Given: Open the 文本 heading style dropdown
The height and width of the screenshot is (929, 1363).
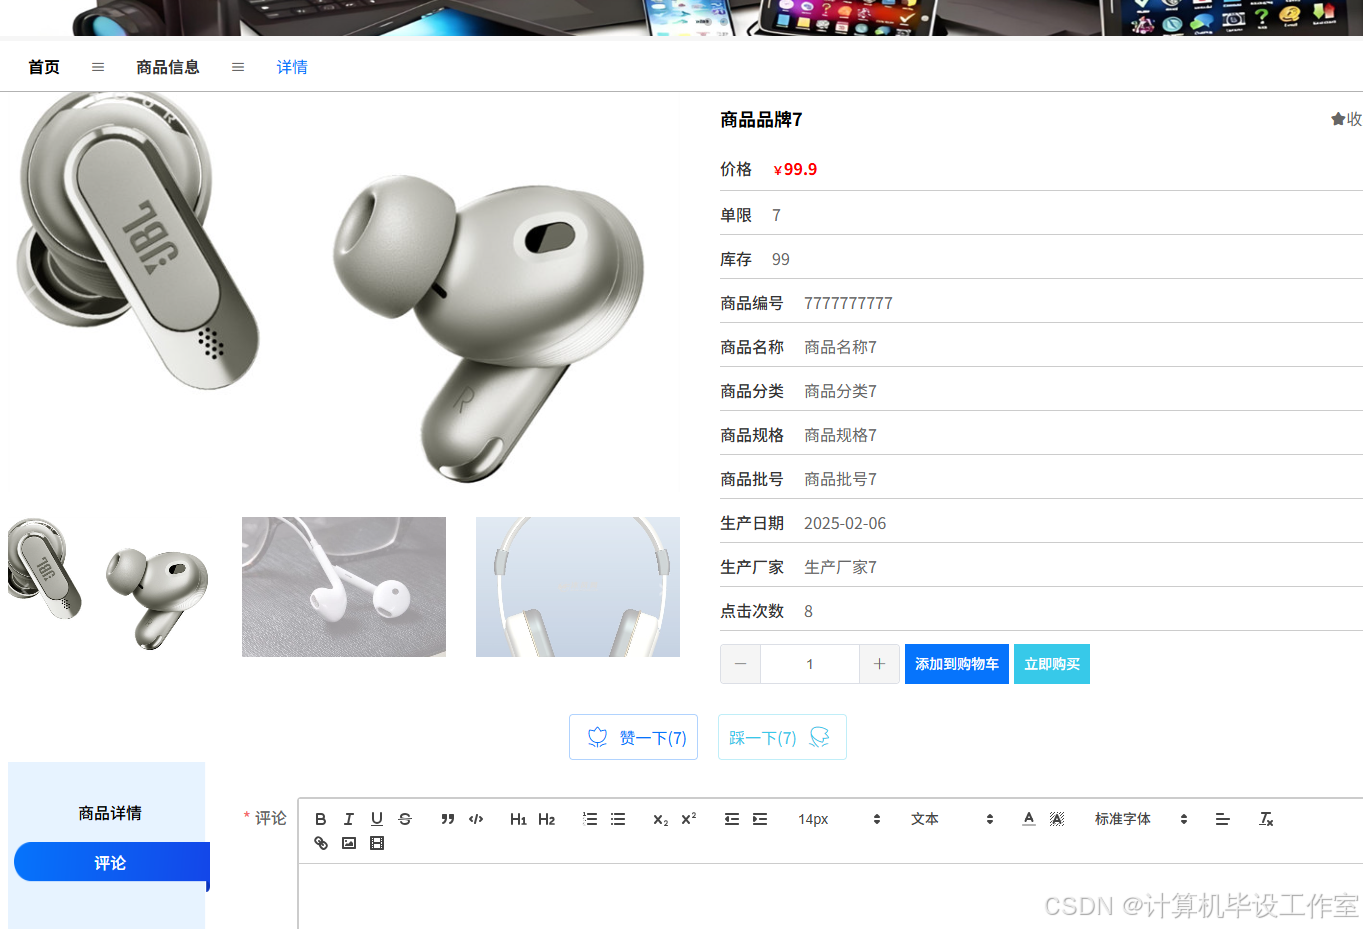Looking at the screenshot, I should tap(953, 819).
